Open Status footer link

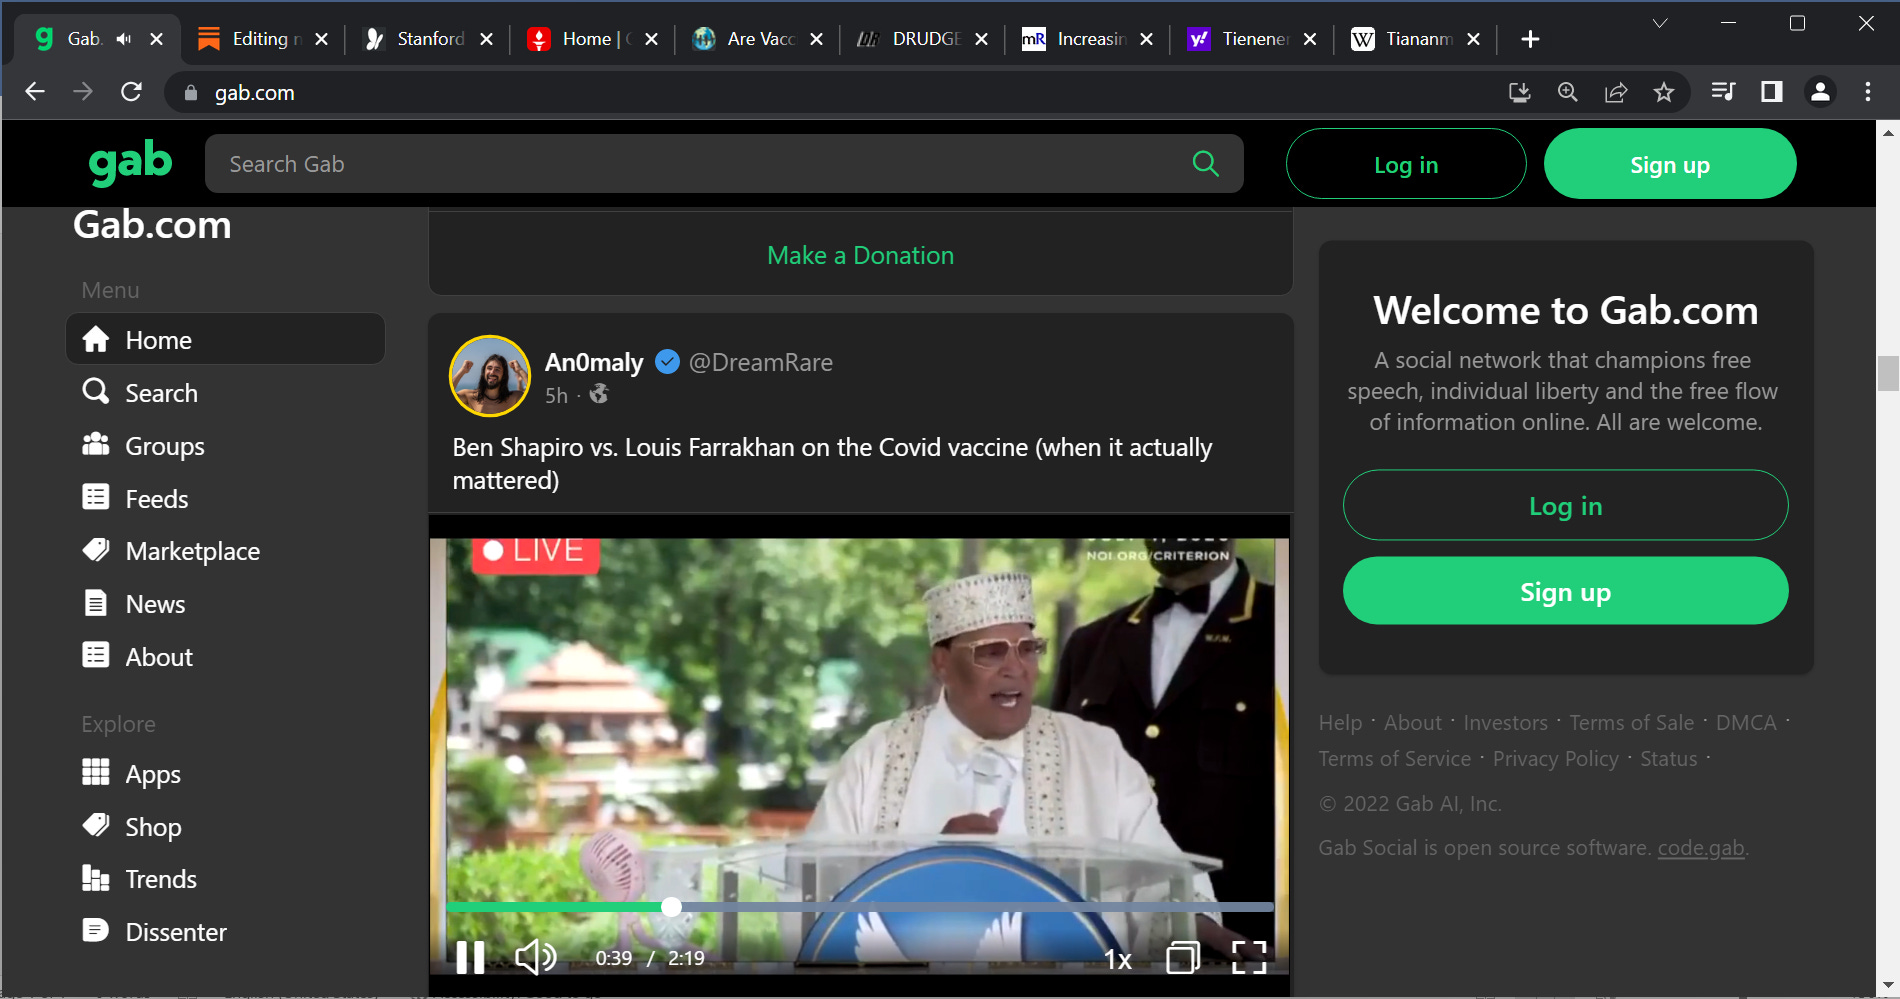[x=1668, y=759]
